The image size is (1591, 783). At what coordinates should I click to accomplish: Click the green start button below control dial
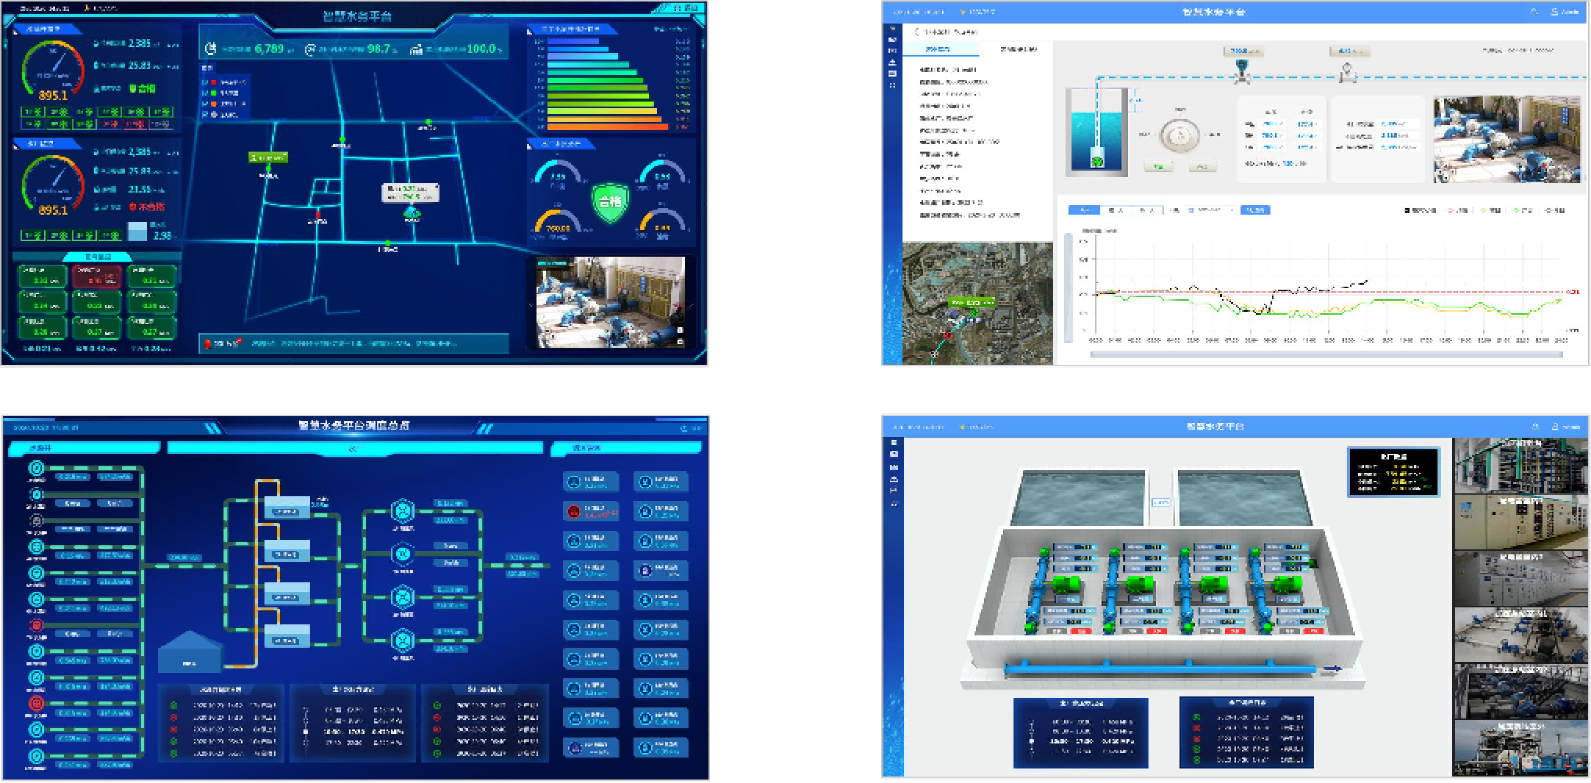coord(1159,167)
